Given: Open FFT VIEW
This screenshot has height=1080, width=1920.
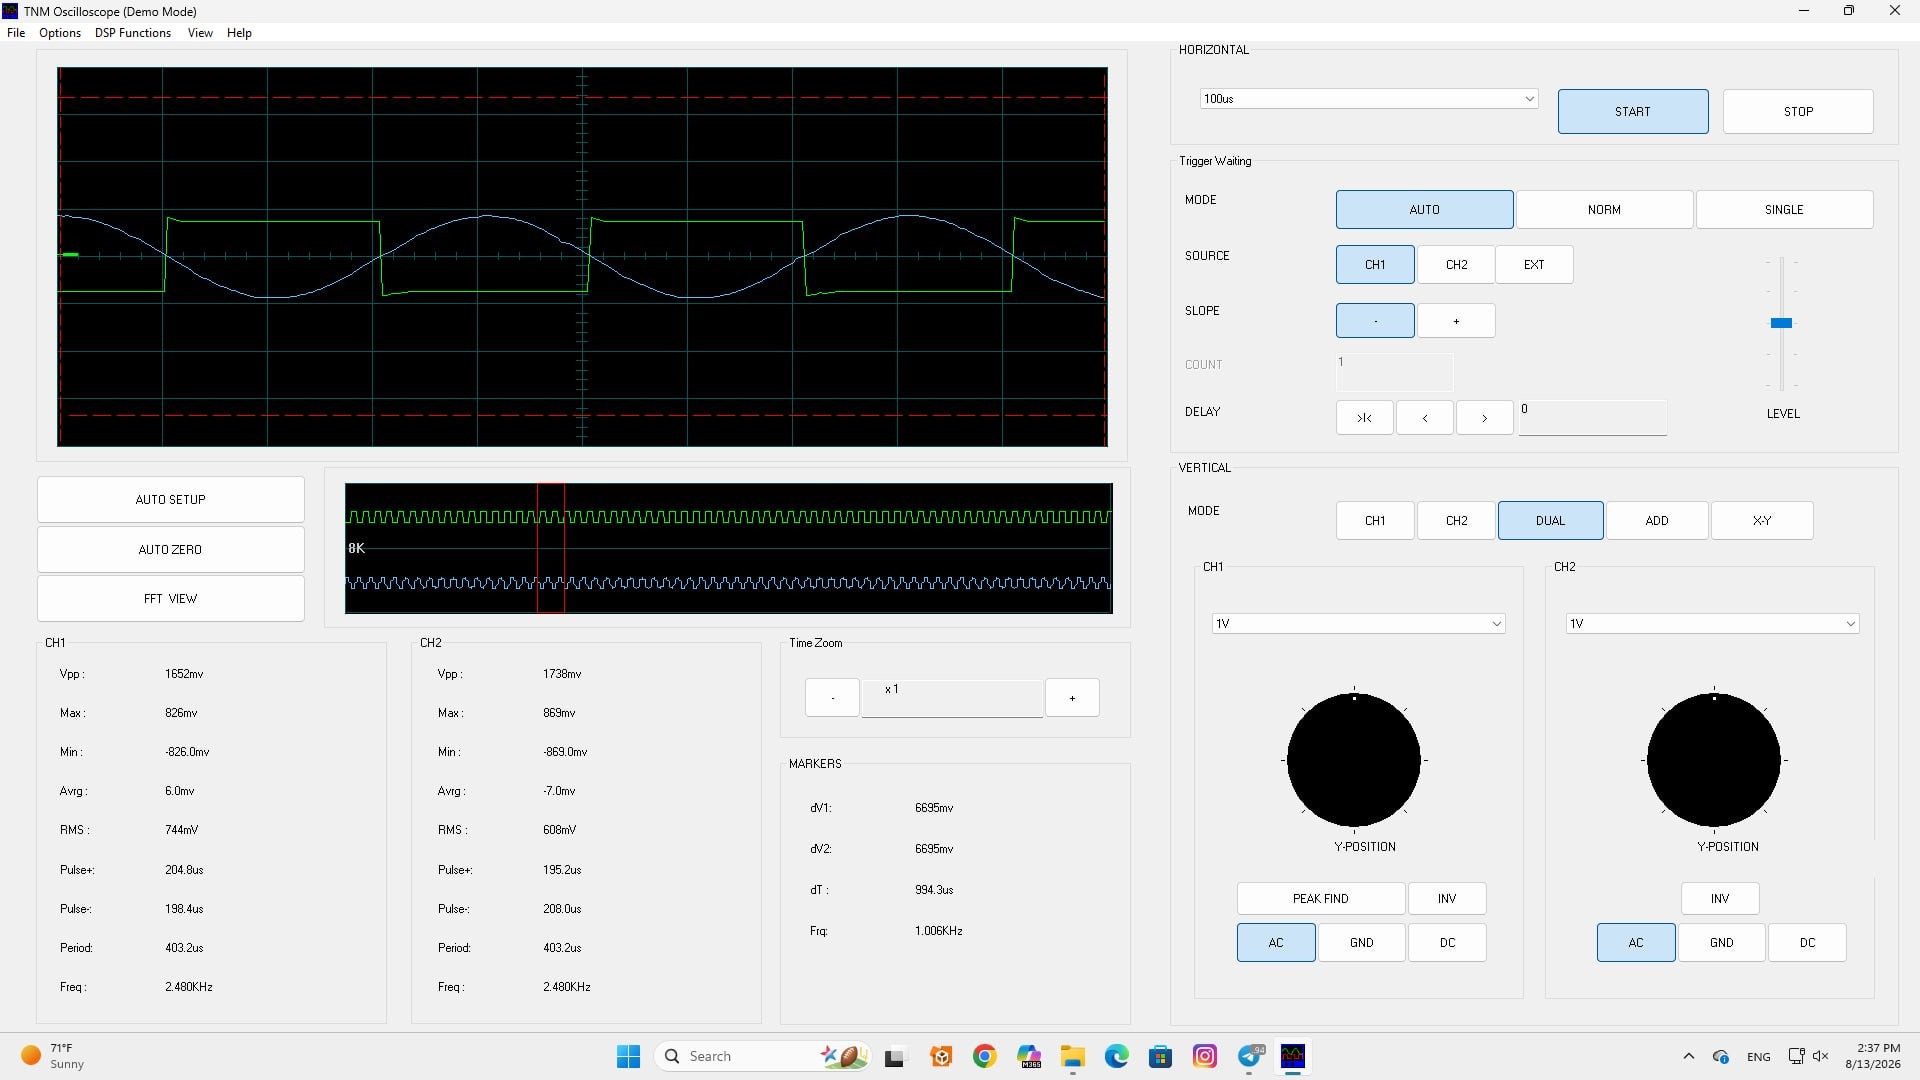Looking at the screenshot, I should click(x=170, y=599).
